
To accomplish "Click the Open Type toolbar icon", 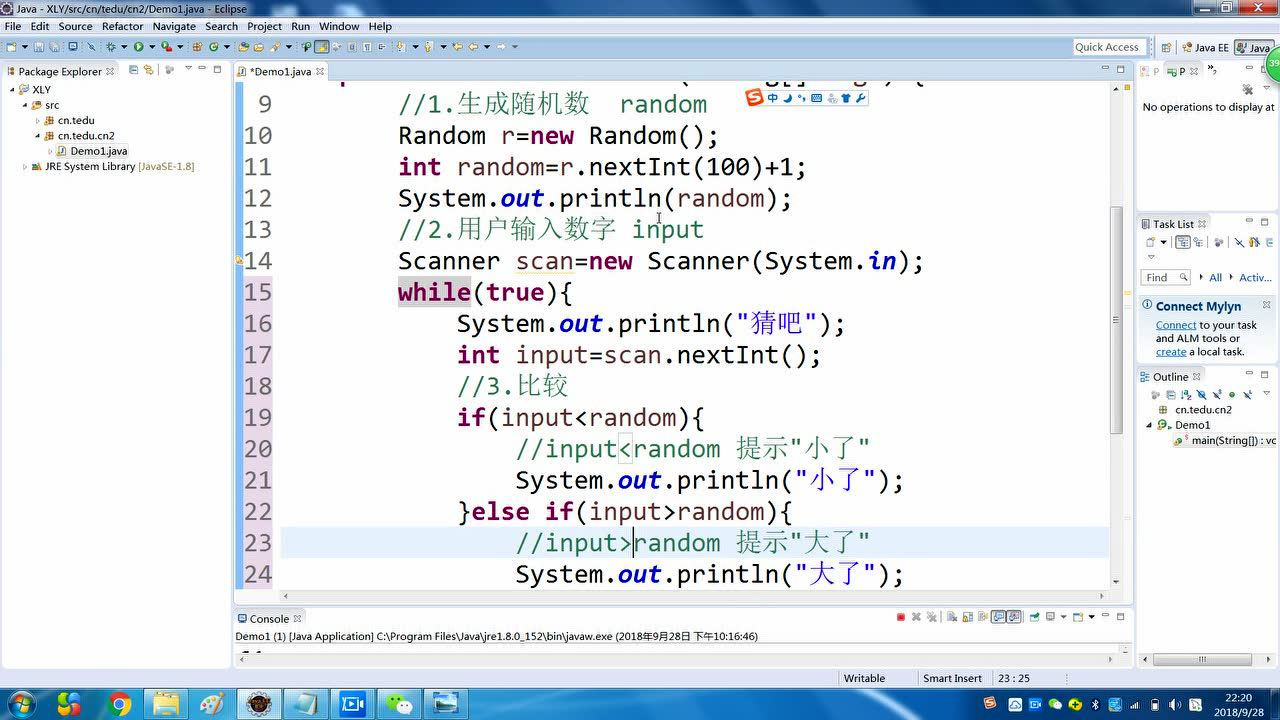I will (243, 46).
